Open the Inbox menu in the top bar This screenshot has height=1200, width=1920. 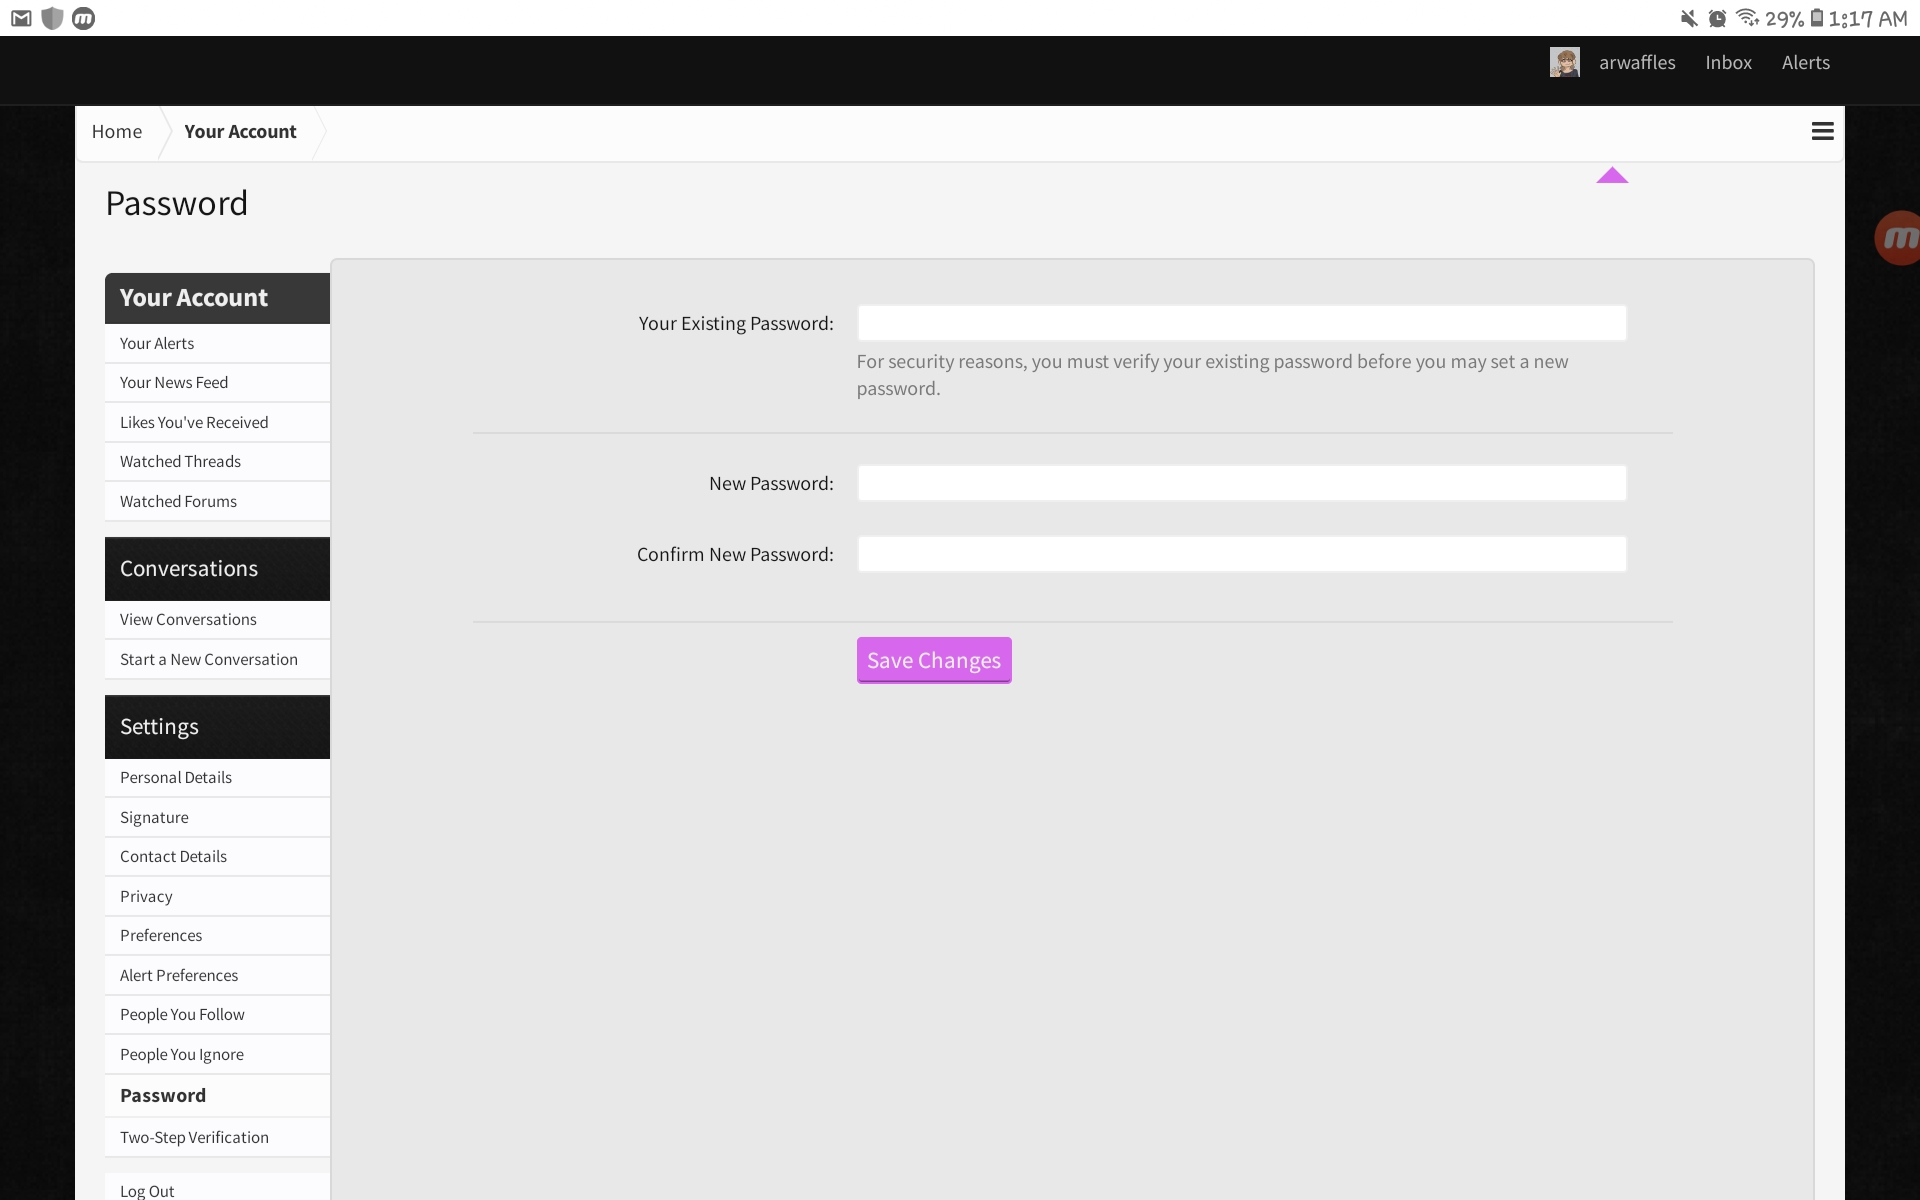pos(1728,62)
